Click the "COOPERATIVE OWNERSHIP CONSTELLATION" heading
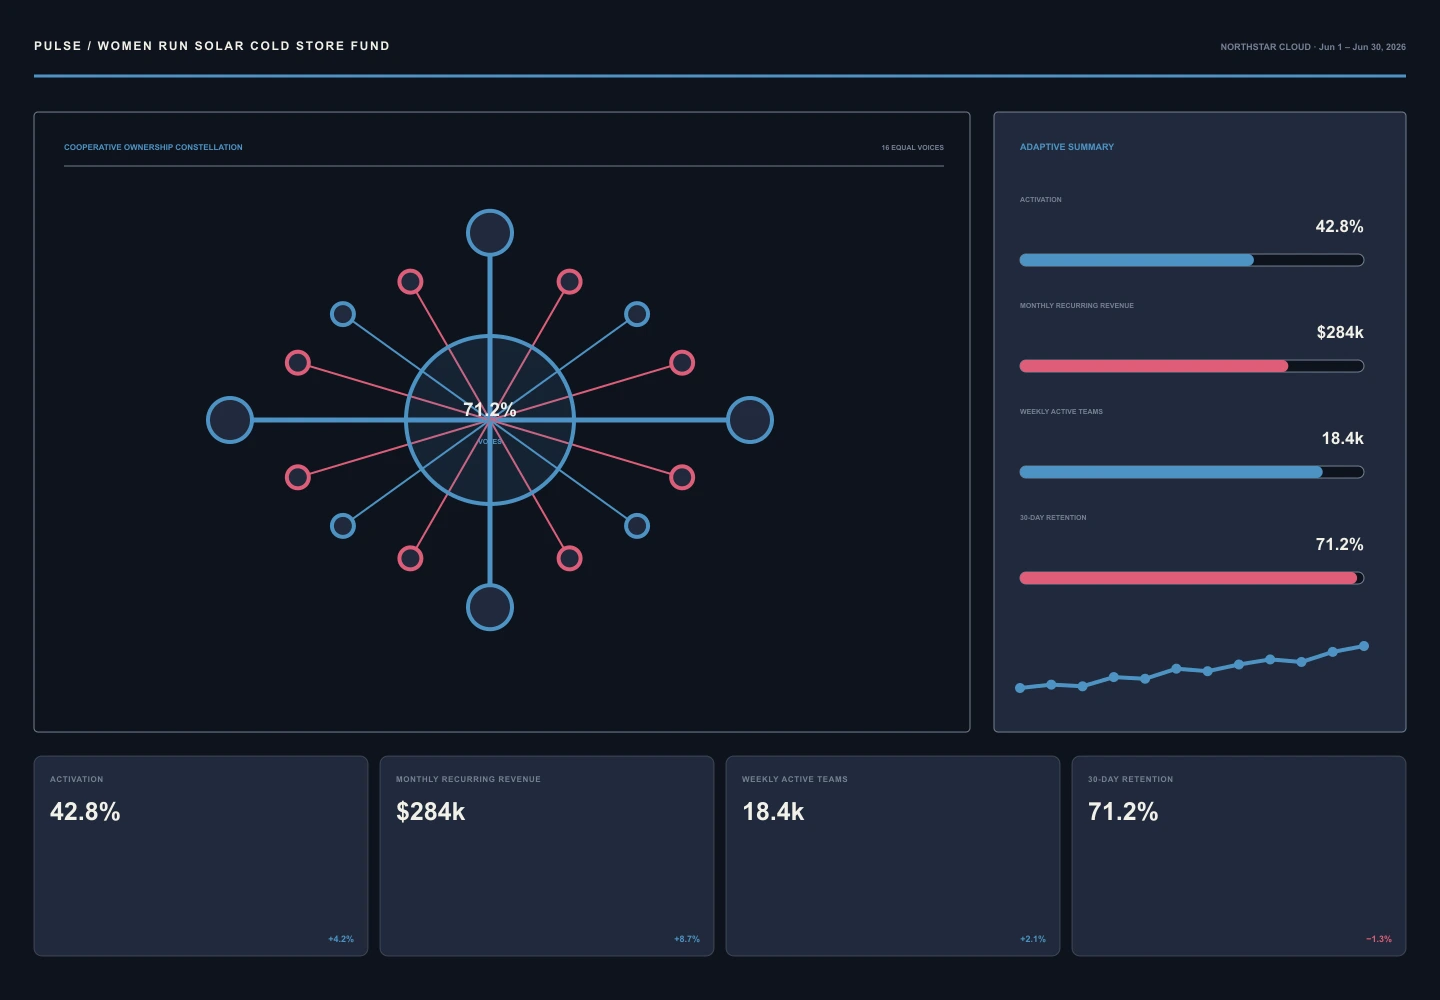Viewport: 1440px width, 1000px height. click(153, 147)
